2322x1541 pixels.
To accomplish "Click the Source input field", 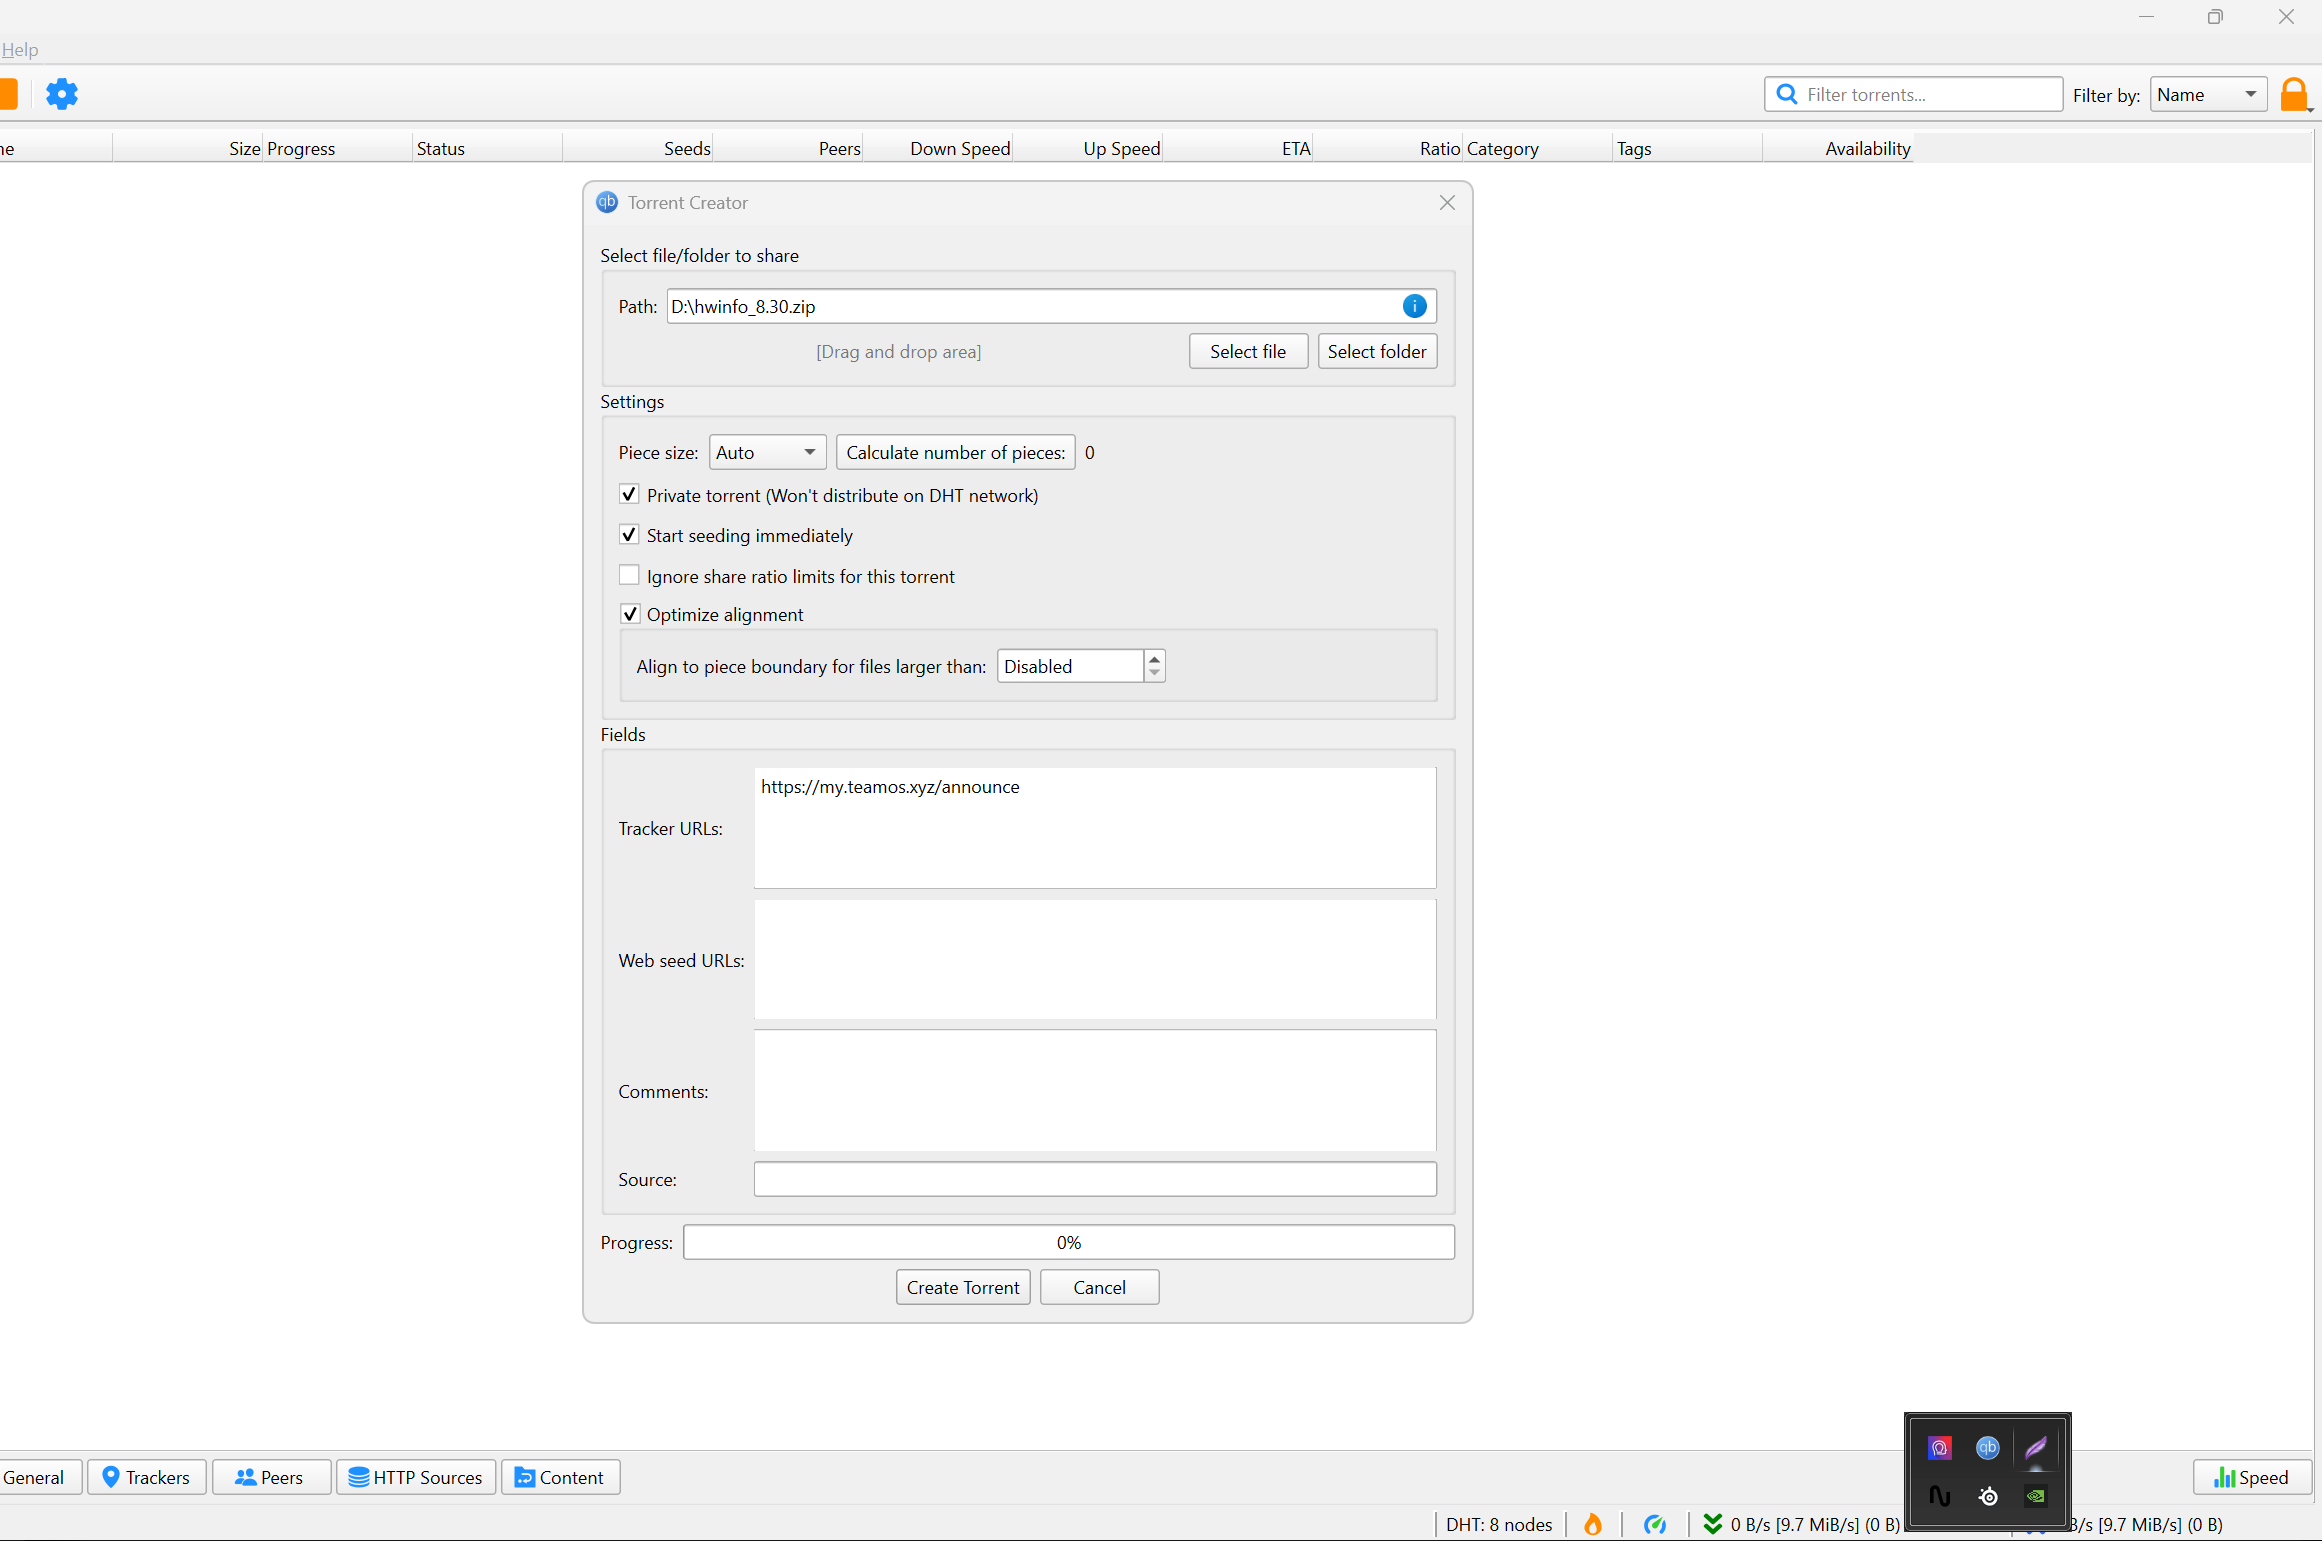I will 1095,1179.
